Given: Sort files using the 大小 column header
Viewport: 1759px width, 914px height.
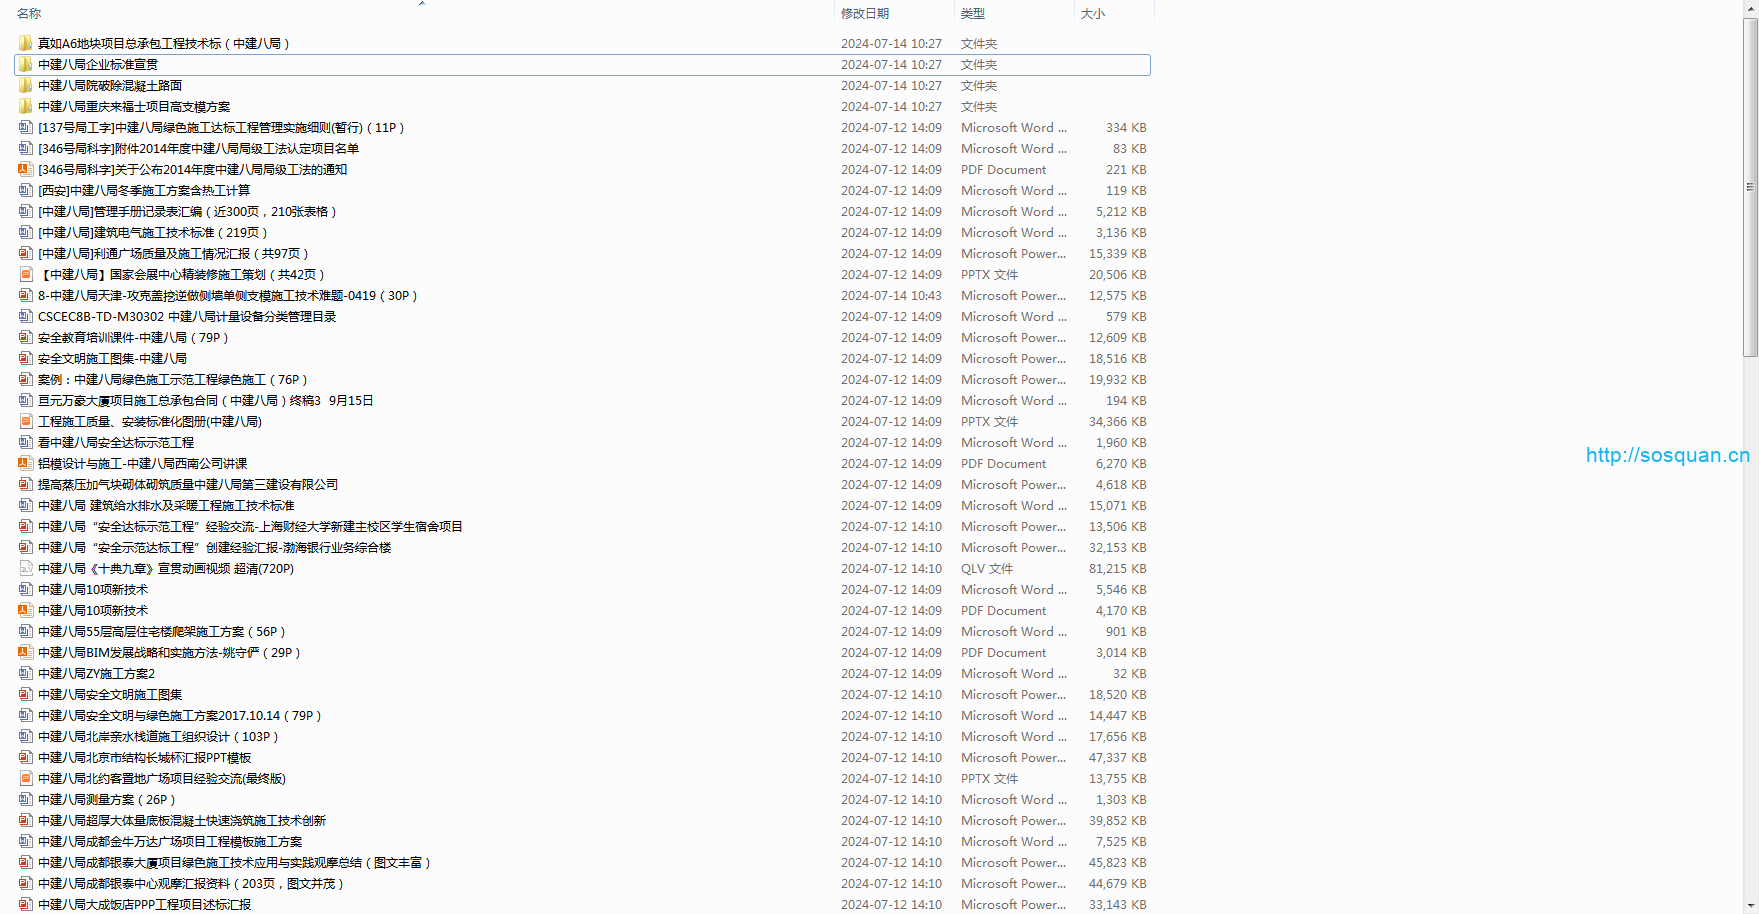Looking at the screenshot, I should click(1093, 13).
